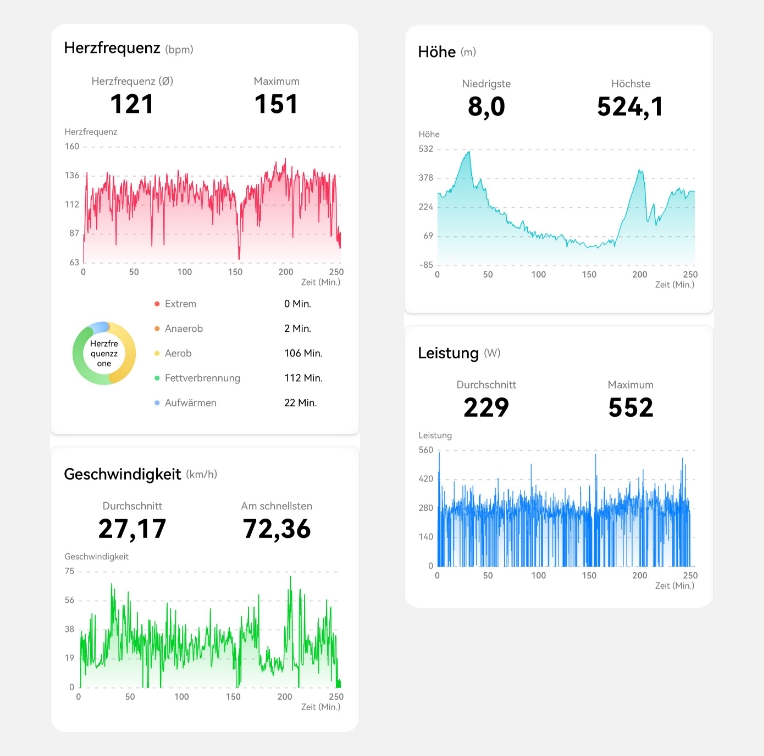Click the average speed value 27,17
The height and width of the screenshot is (756, 764).
[132, 528]
